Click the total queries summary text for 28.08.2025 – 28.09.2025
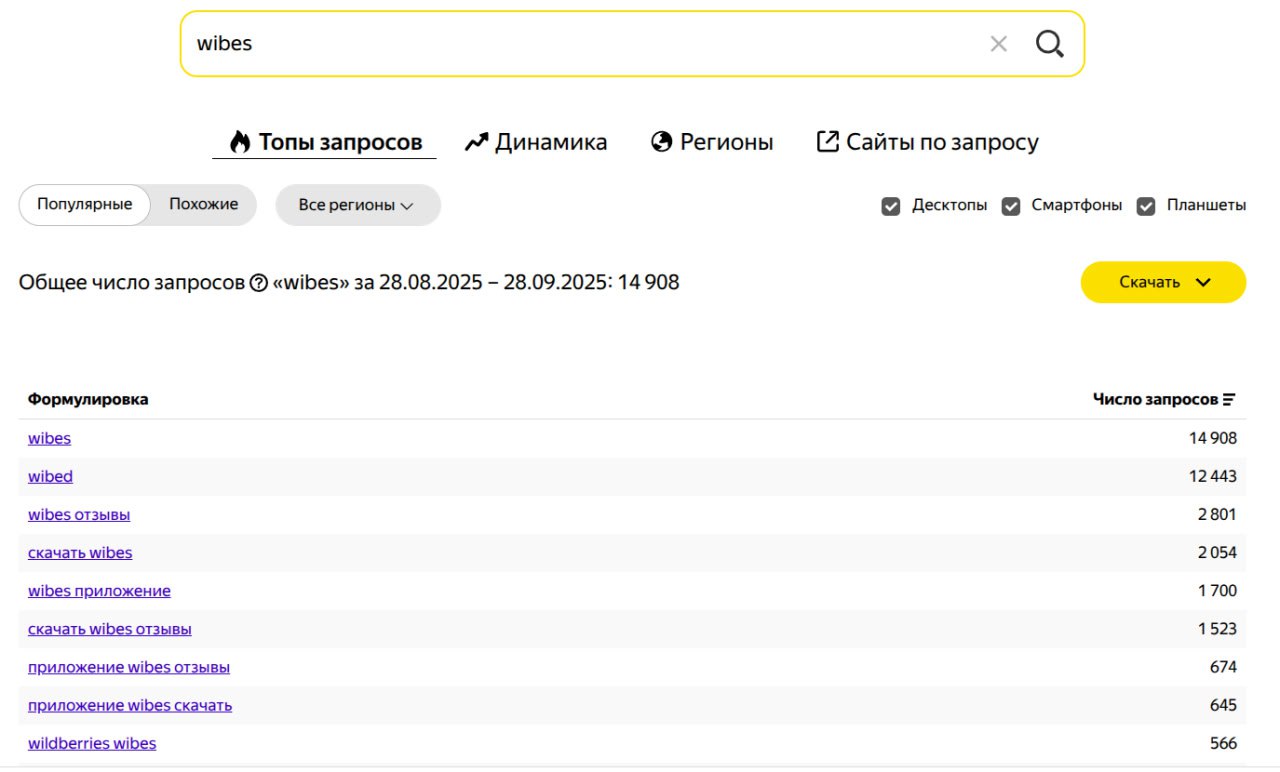This screenshot has height=772, width=1280. tap(349, 283)
